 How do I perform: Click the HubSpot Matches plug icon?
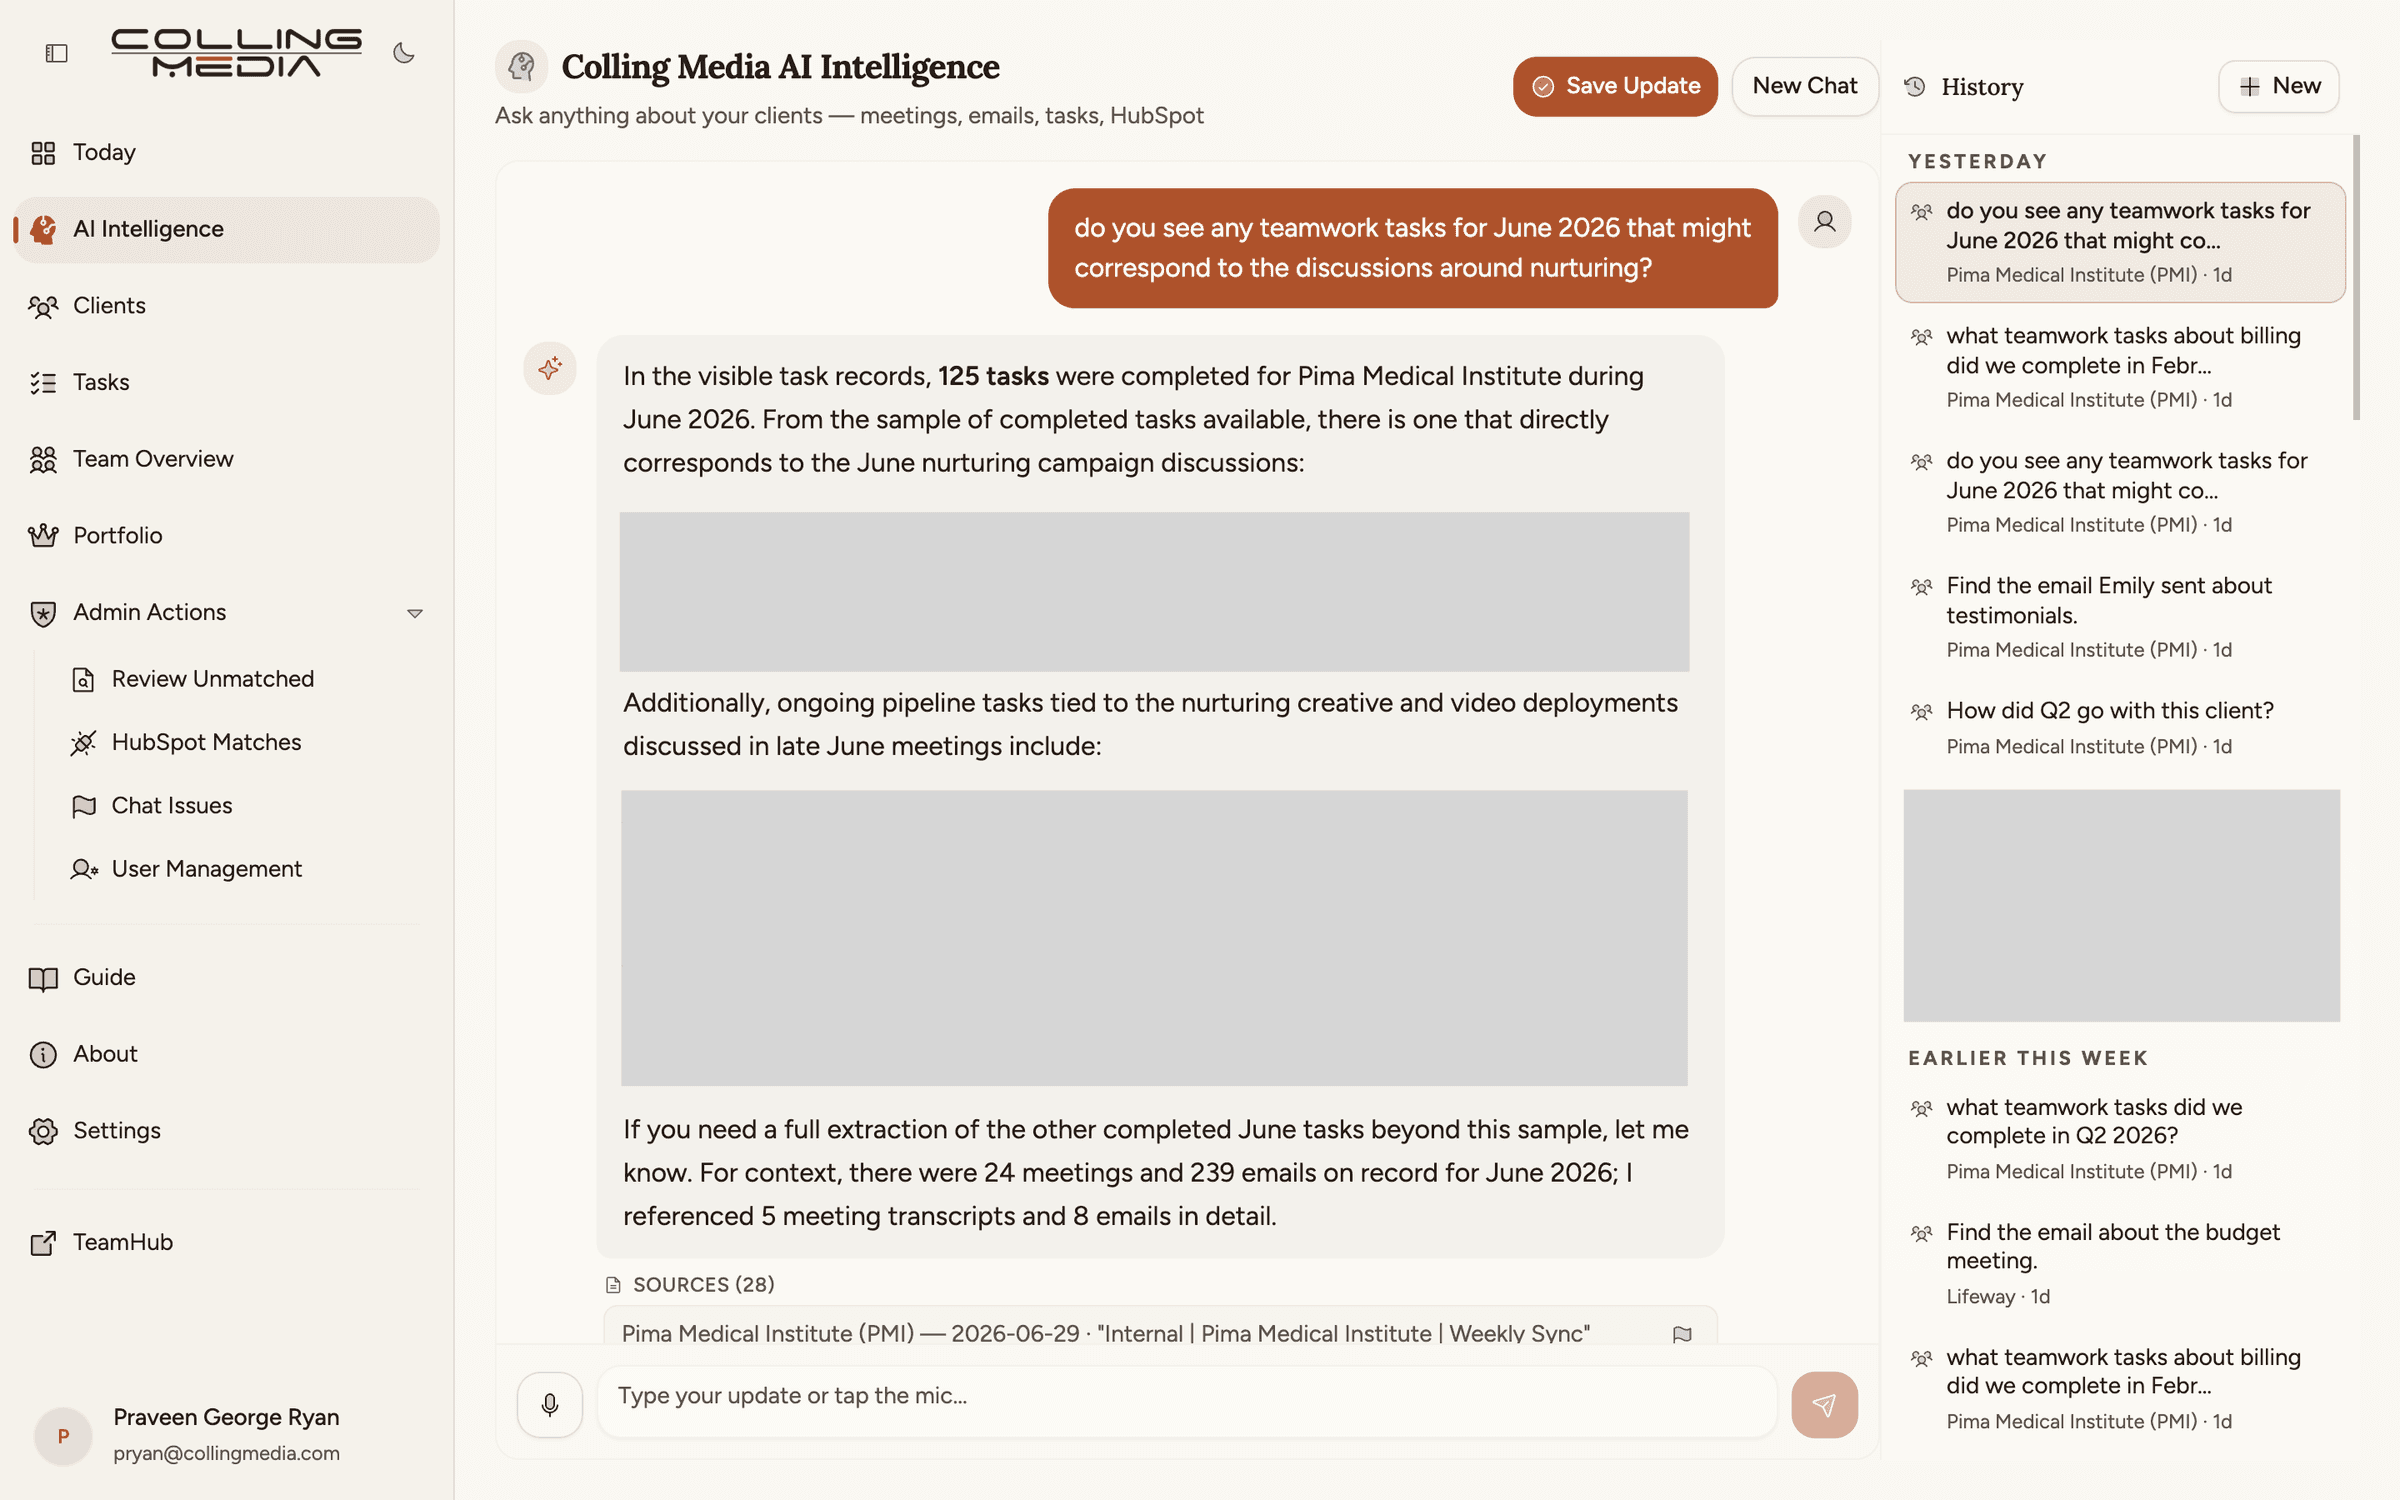[x=84, y=743]
